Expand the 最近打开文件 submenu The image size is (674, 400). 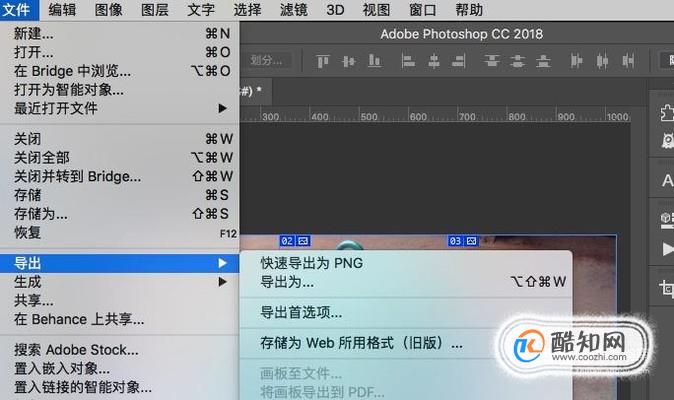(x=119, y=108)
